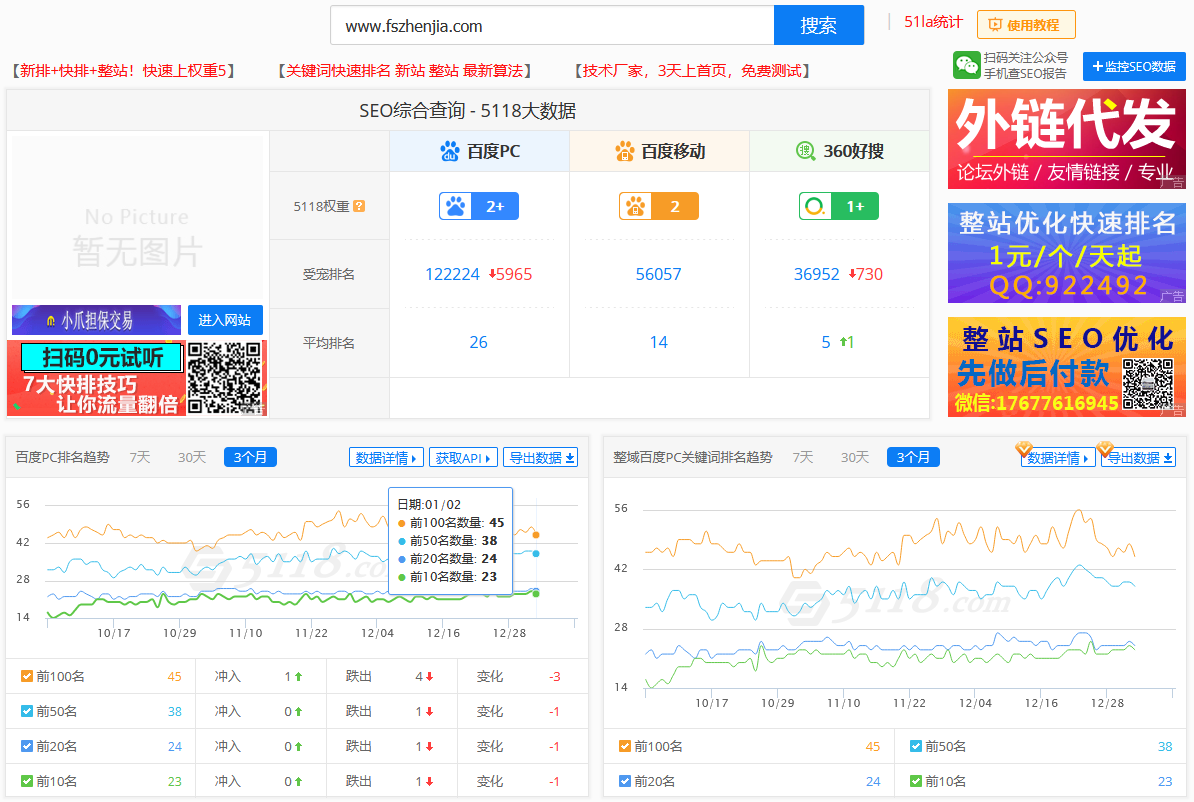The height and width of the screenshot is (802, 1194).
Task: Click 前50名 count 38 in 整域百度PC关键词排名趋势 panel
Action: (x=1165, y=746)
